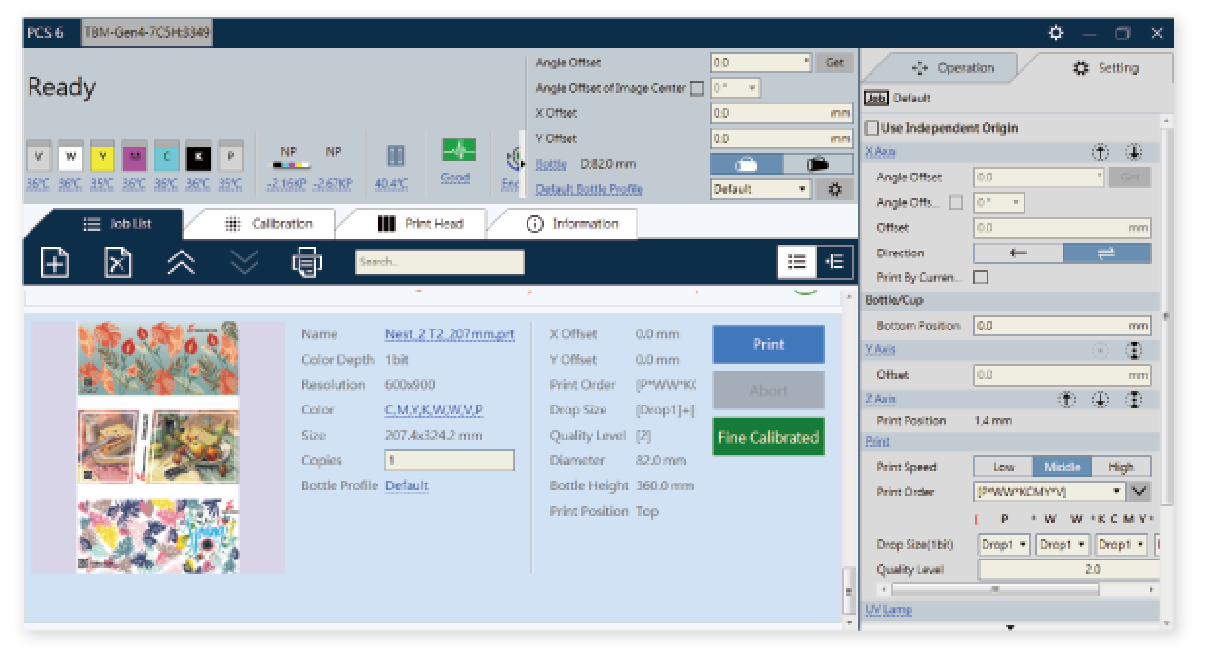The image size is (1206, 661).
Task: Expand the first Drop Size dropdown
Action: click(1004, 545)
